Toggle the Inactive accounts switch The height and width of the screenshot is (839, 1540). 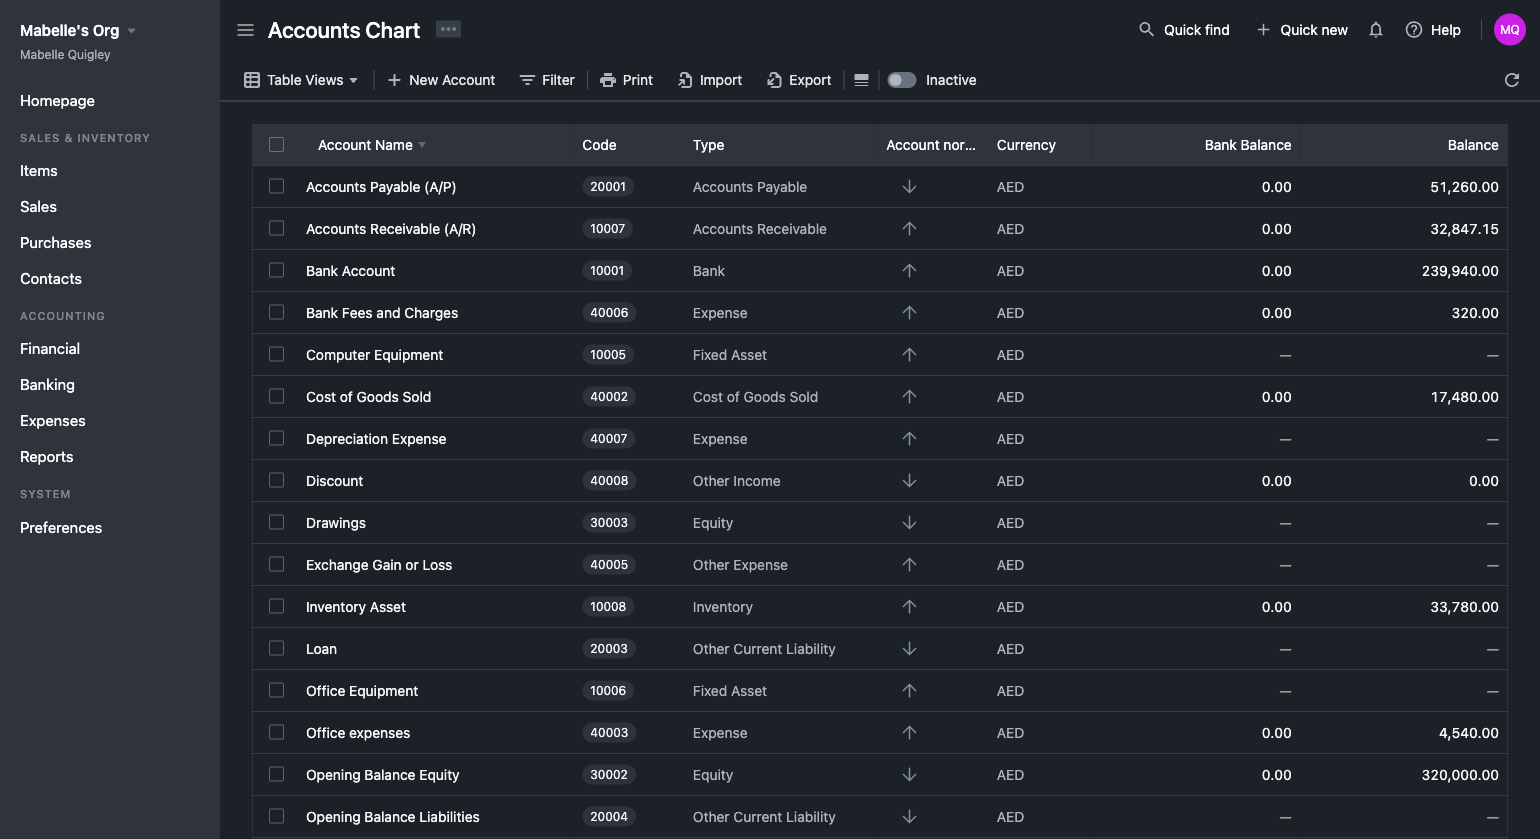(902, 80)
